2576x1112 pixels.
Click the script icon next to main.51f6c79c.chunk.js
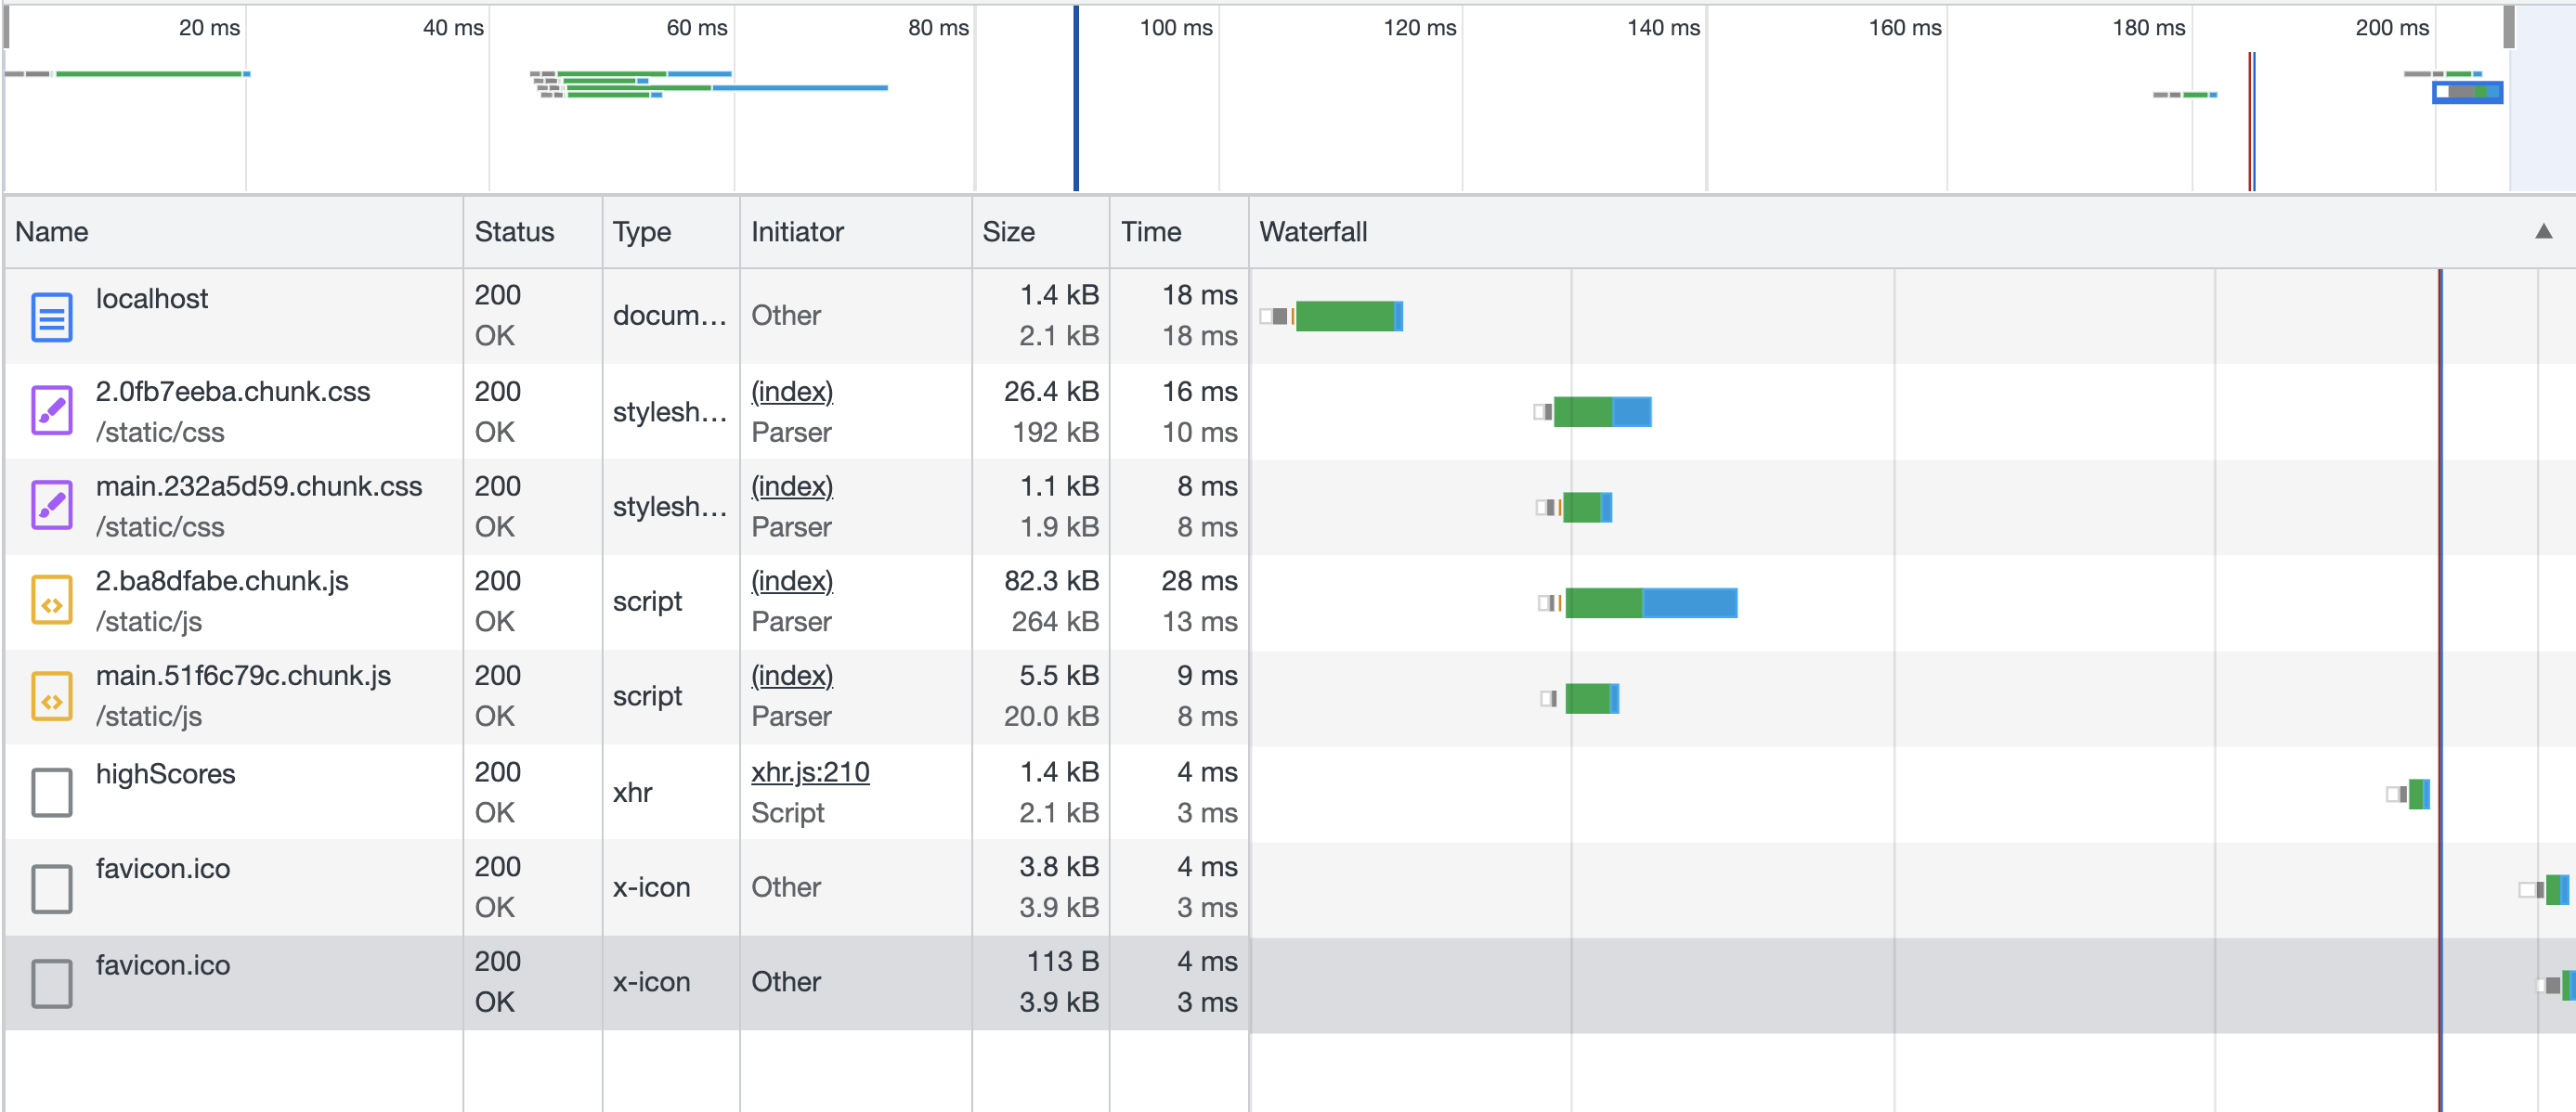coord(51,695)
